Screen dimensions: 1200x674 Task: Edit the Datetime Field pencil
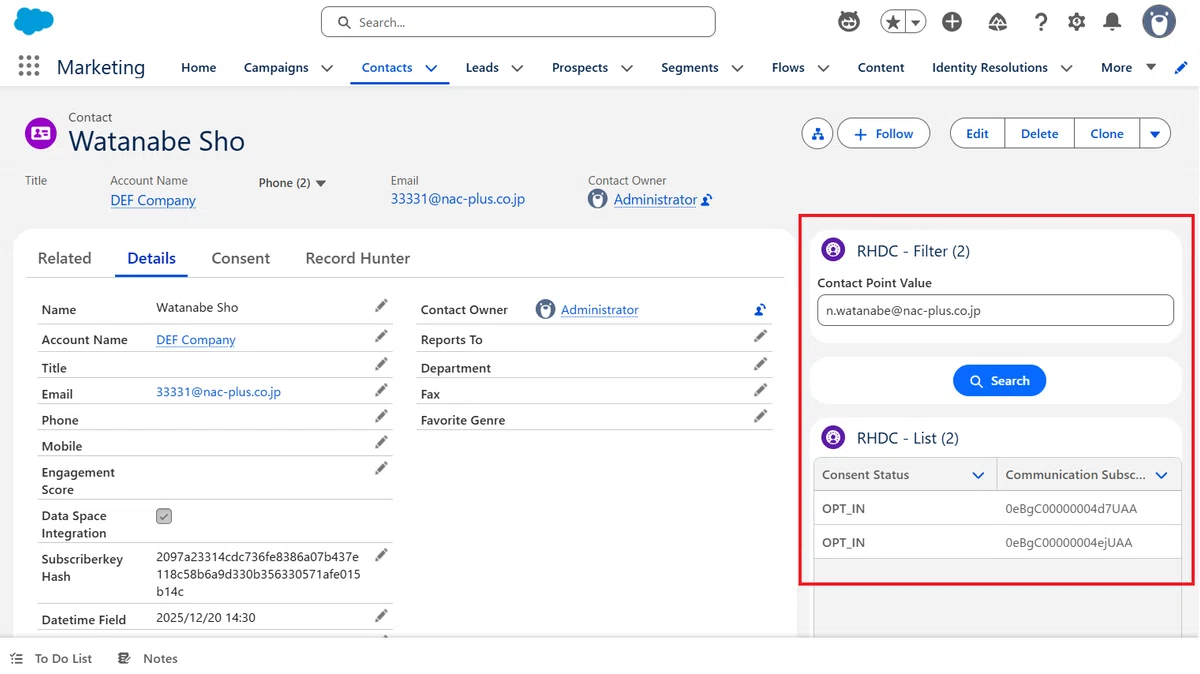pos(381,616)
